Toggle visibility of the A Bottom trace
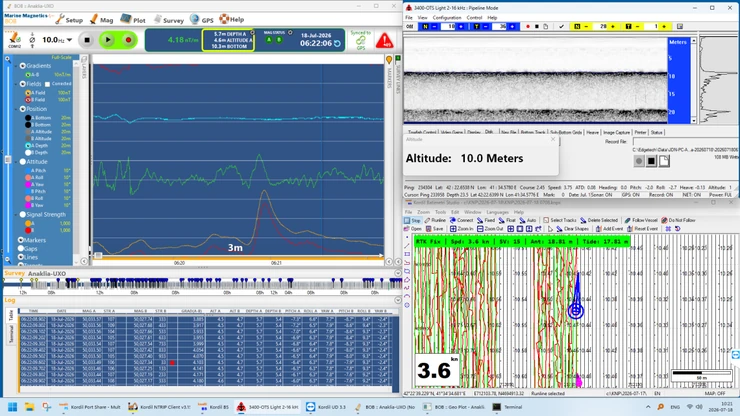This screenshot has width=740, height=416. pyautogui.click(x=28, y=118)
